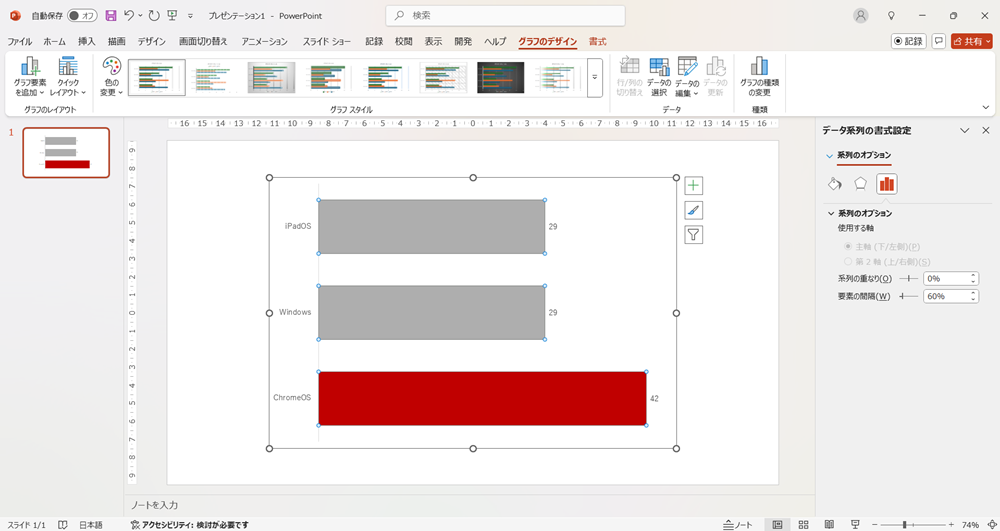The image size is (1000, 531).
Task: Click accessibility status アクセシビリティ
Action: 189,525
